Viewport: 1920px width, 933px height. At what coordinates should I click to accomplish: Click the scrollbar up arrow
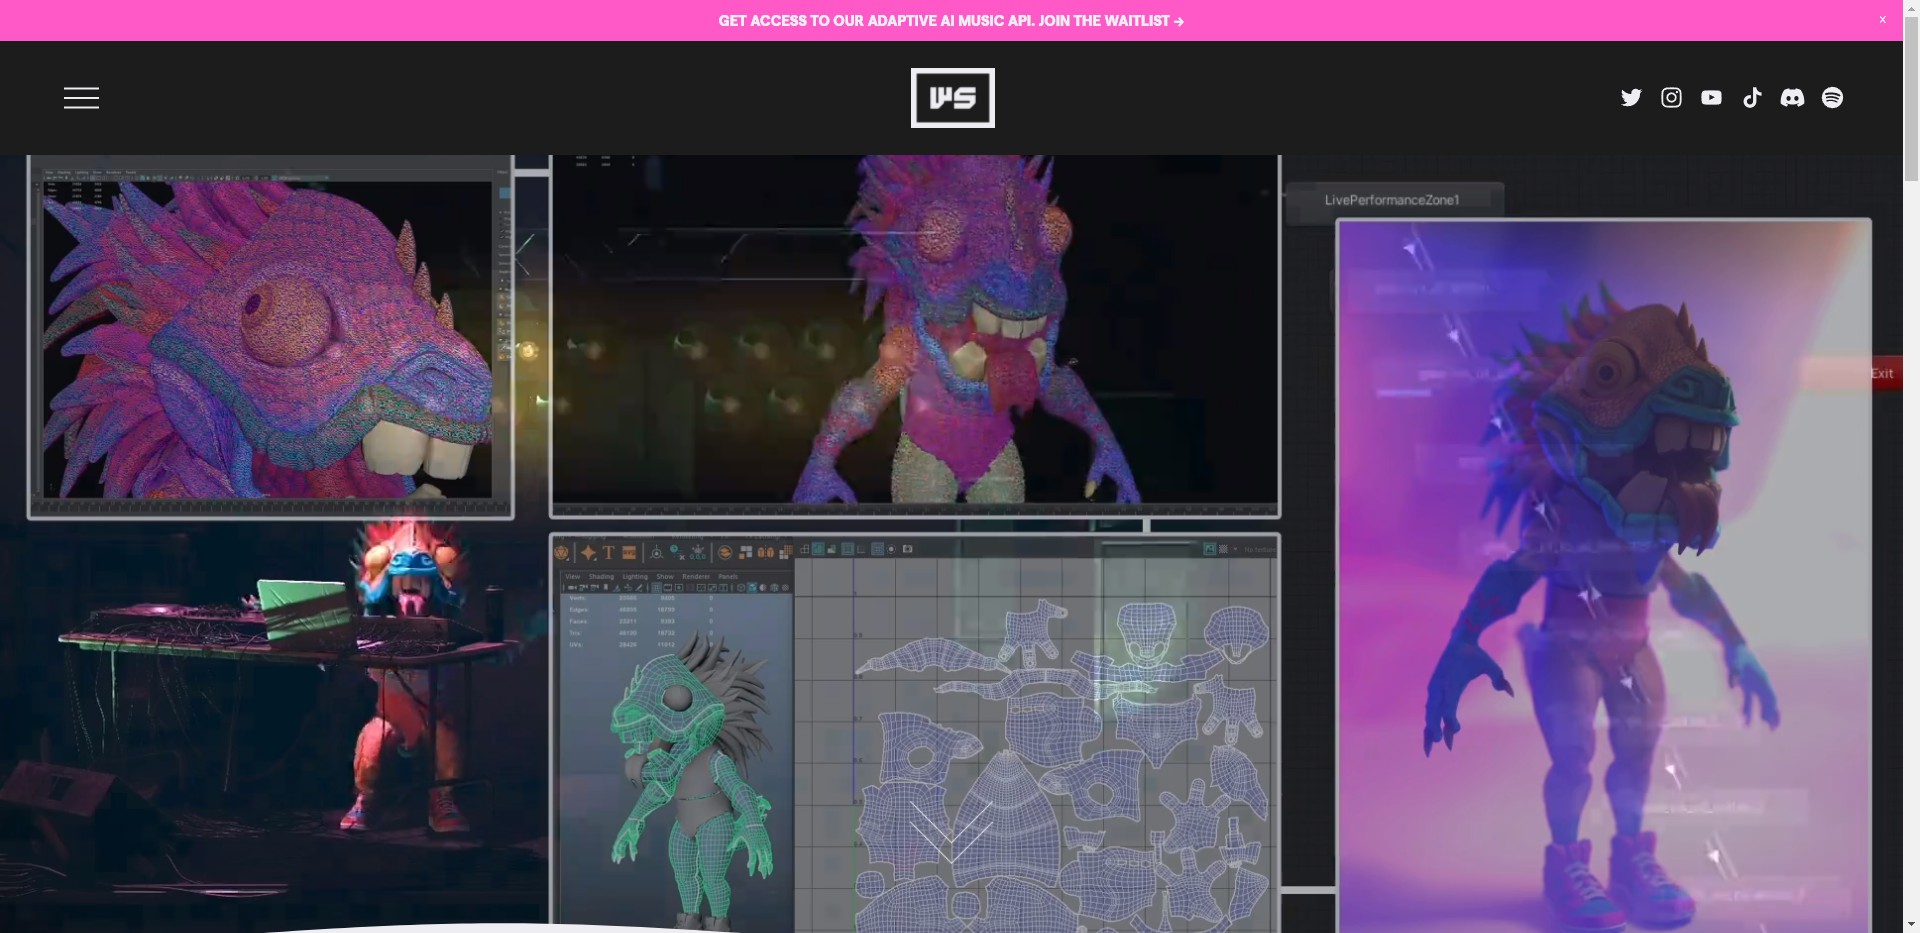[1911, 6]
